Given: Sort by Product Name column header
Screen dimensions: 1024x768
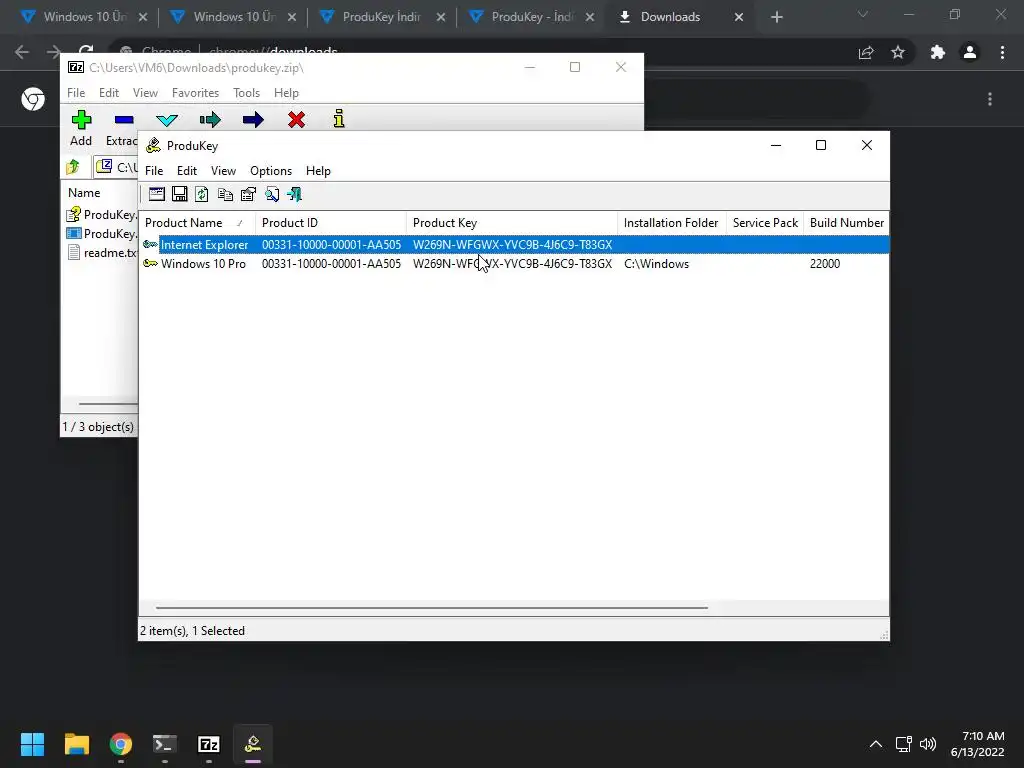Looking at the screenshot, I should tap(197, 223).
